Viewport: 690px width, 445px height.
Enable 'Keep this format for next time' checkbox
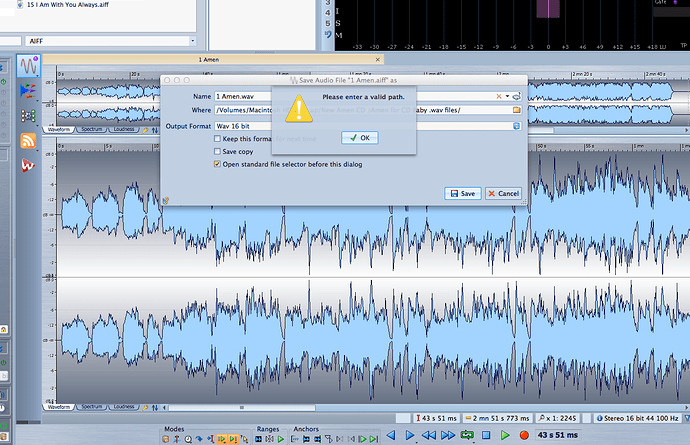click(x=217, y=139)
